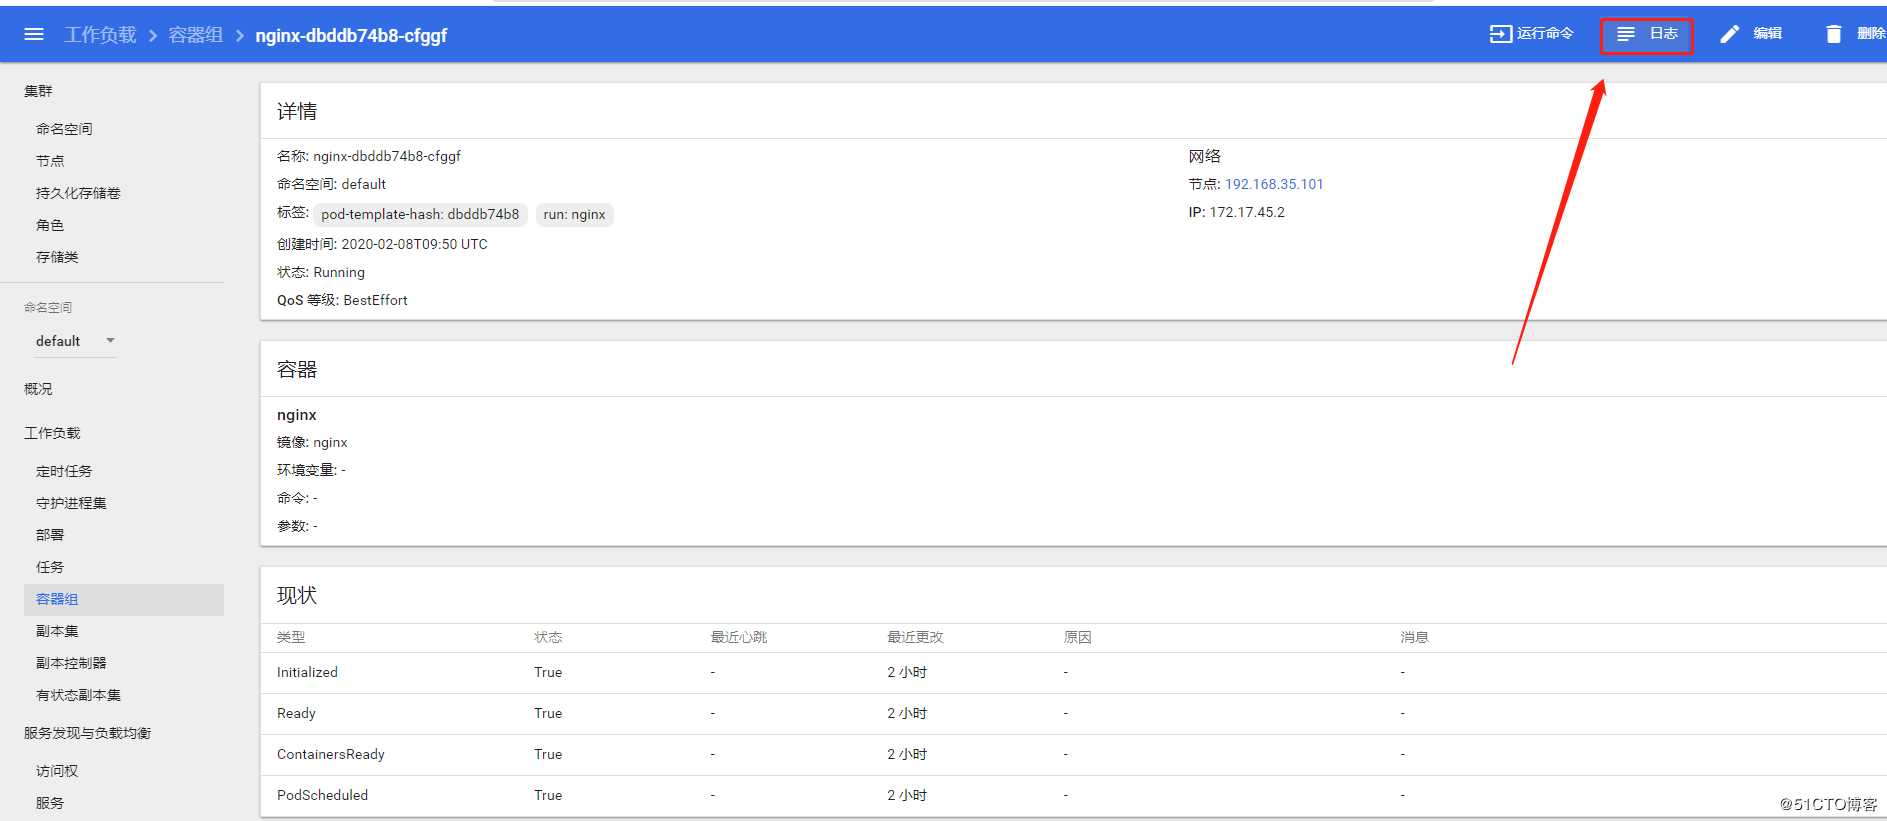This screenshot has height=821, width=1887.
Task: Select 守护进程集 in sidebar
Action: 71,503
